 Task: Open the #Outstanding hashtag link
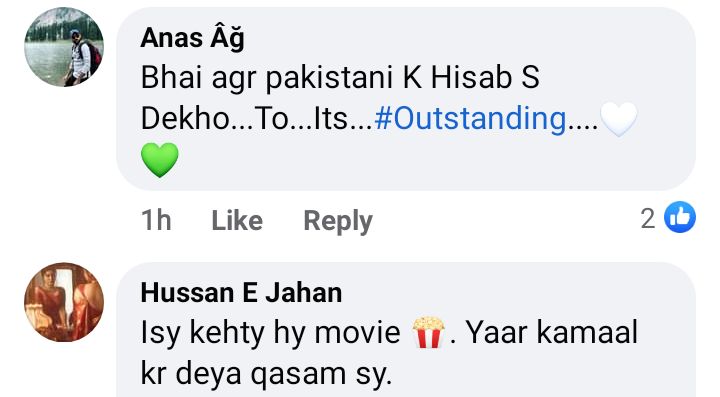pos(470,118)
